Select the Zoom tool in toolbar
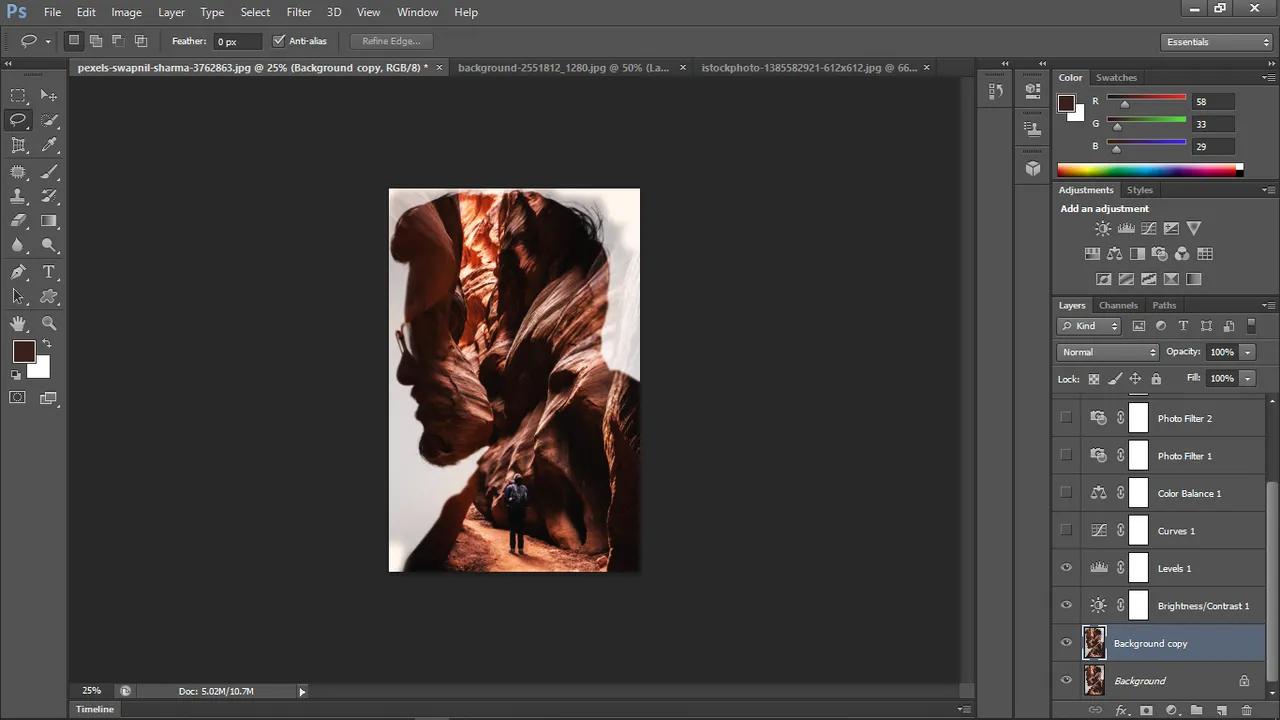Screen dimensions: 1280x720 click(x=49, y=323)
